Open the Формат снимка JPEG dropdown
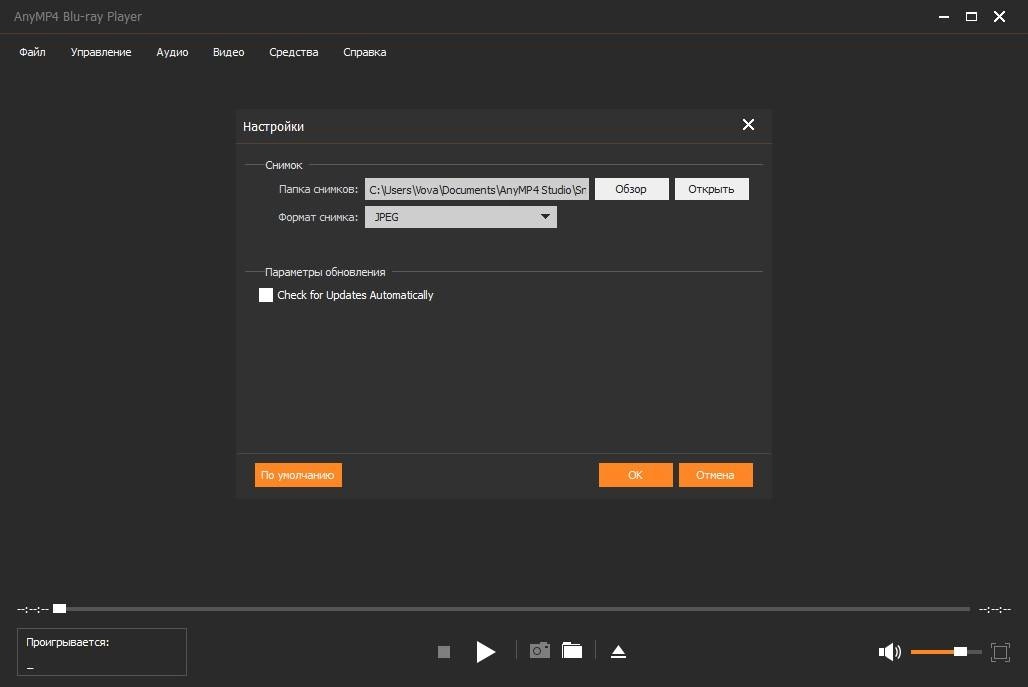Viewport: 1028px width, 687px height. [x=461, y=217]
